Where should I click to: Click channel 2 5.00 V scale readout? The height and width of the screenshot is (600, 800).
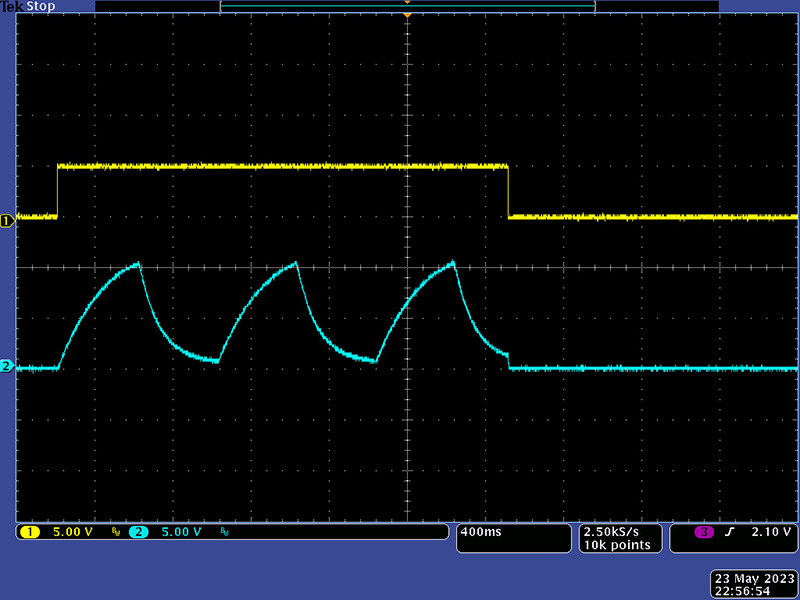pos(182,532)
